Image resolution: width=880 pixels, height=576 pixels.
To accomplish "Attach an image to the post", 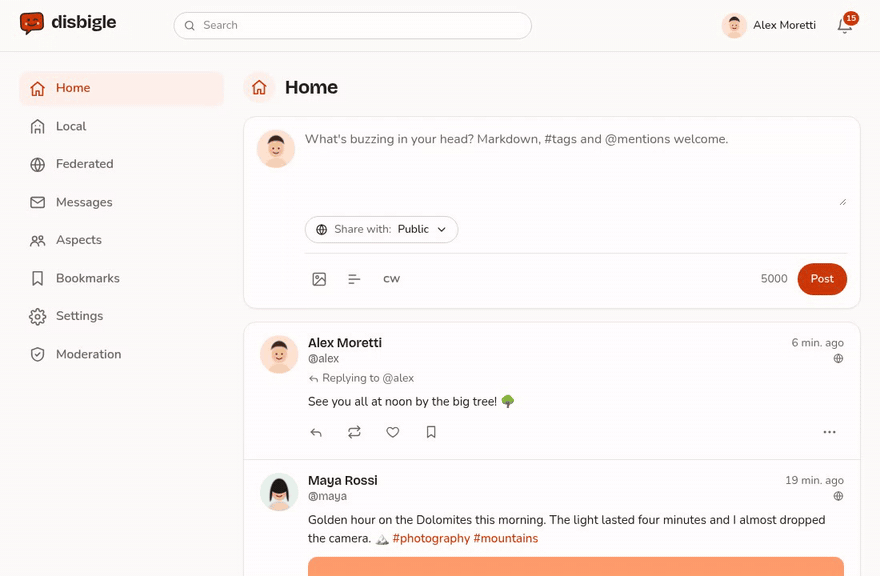I will point(319,279).
